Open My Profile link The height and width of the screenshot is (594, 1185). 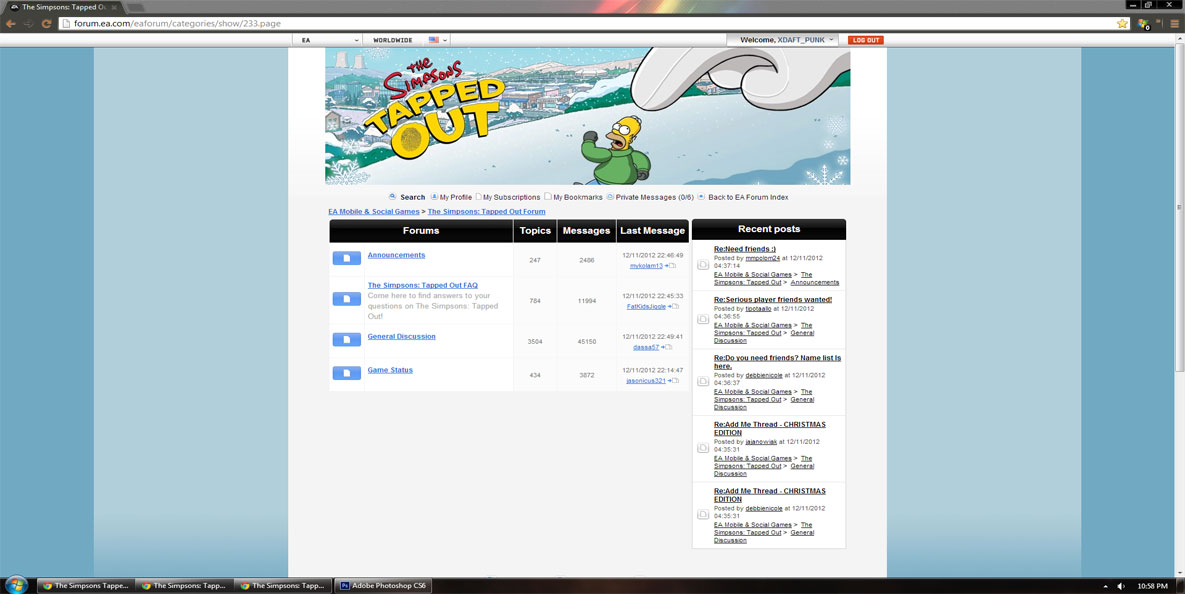pyautogui.click(x=456, y=197)
